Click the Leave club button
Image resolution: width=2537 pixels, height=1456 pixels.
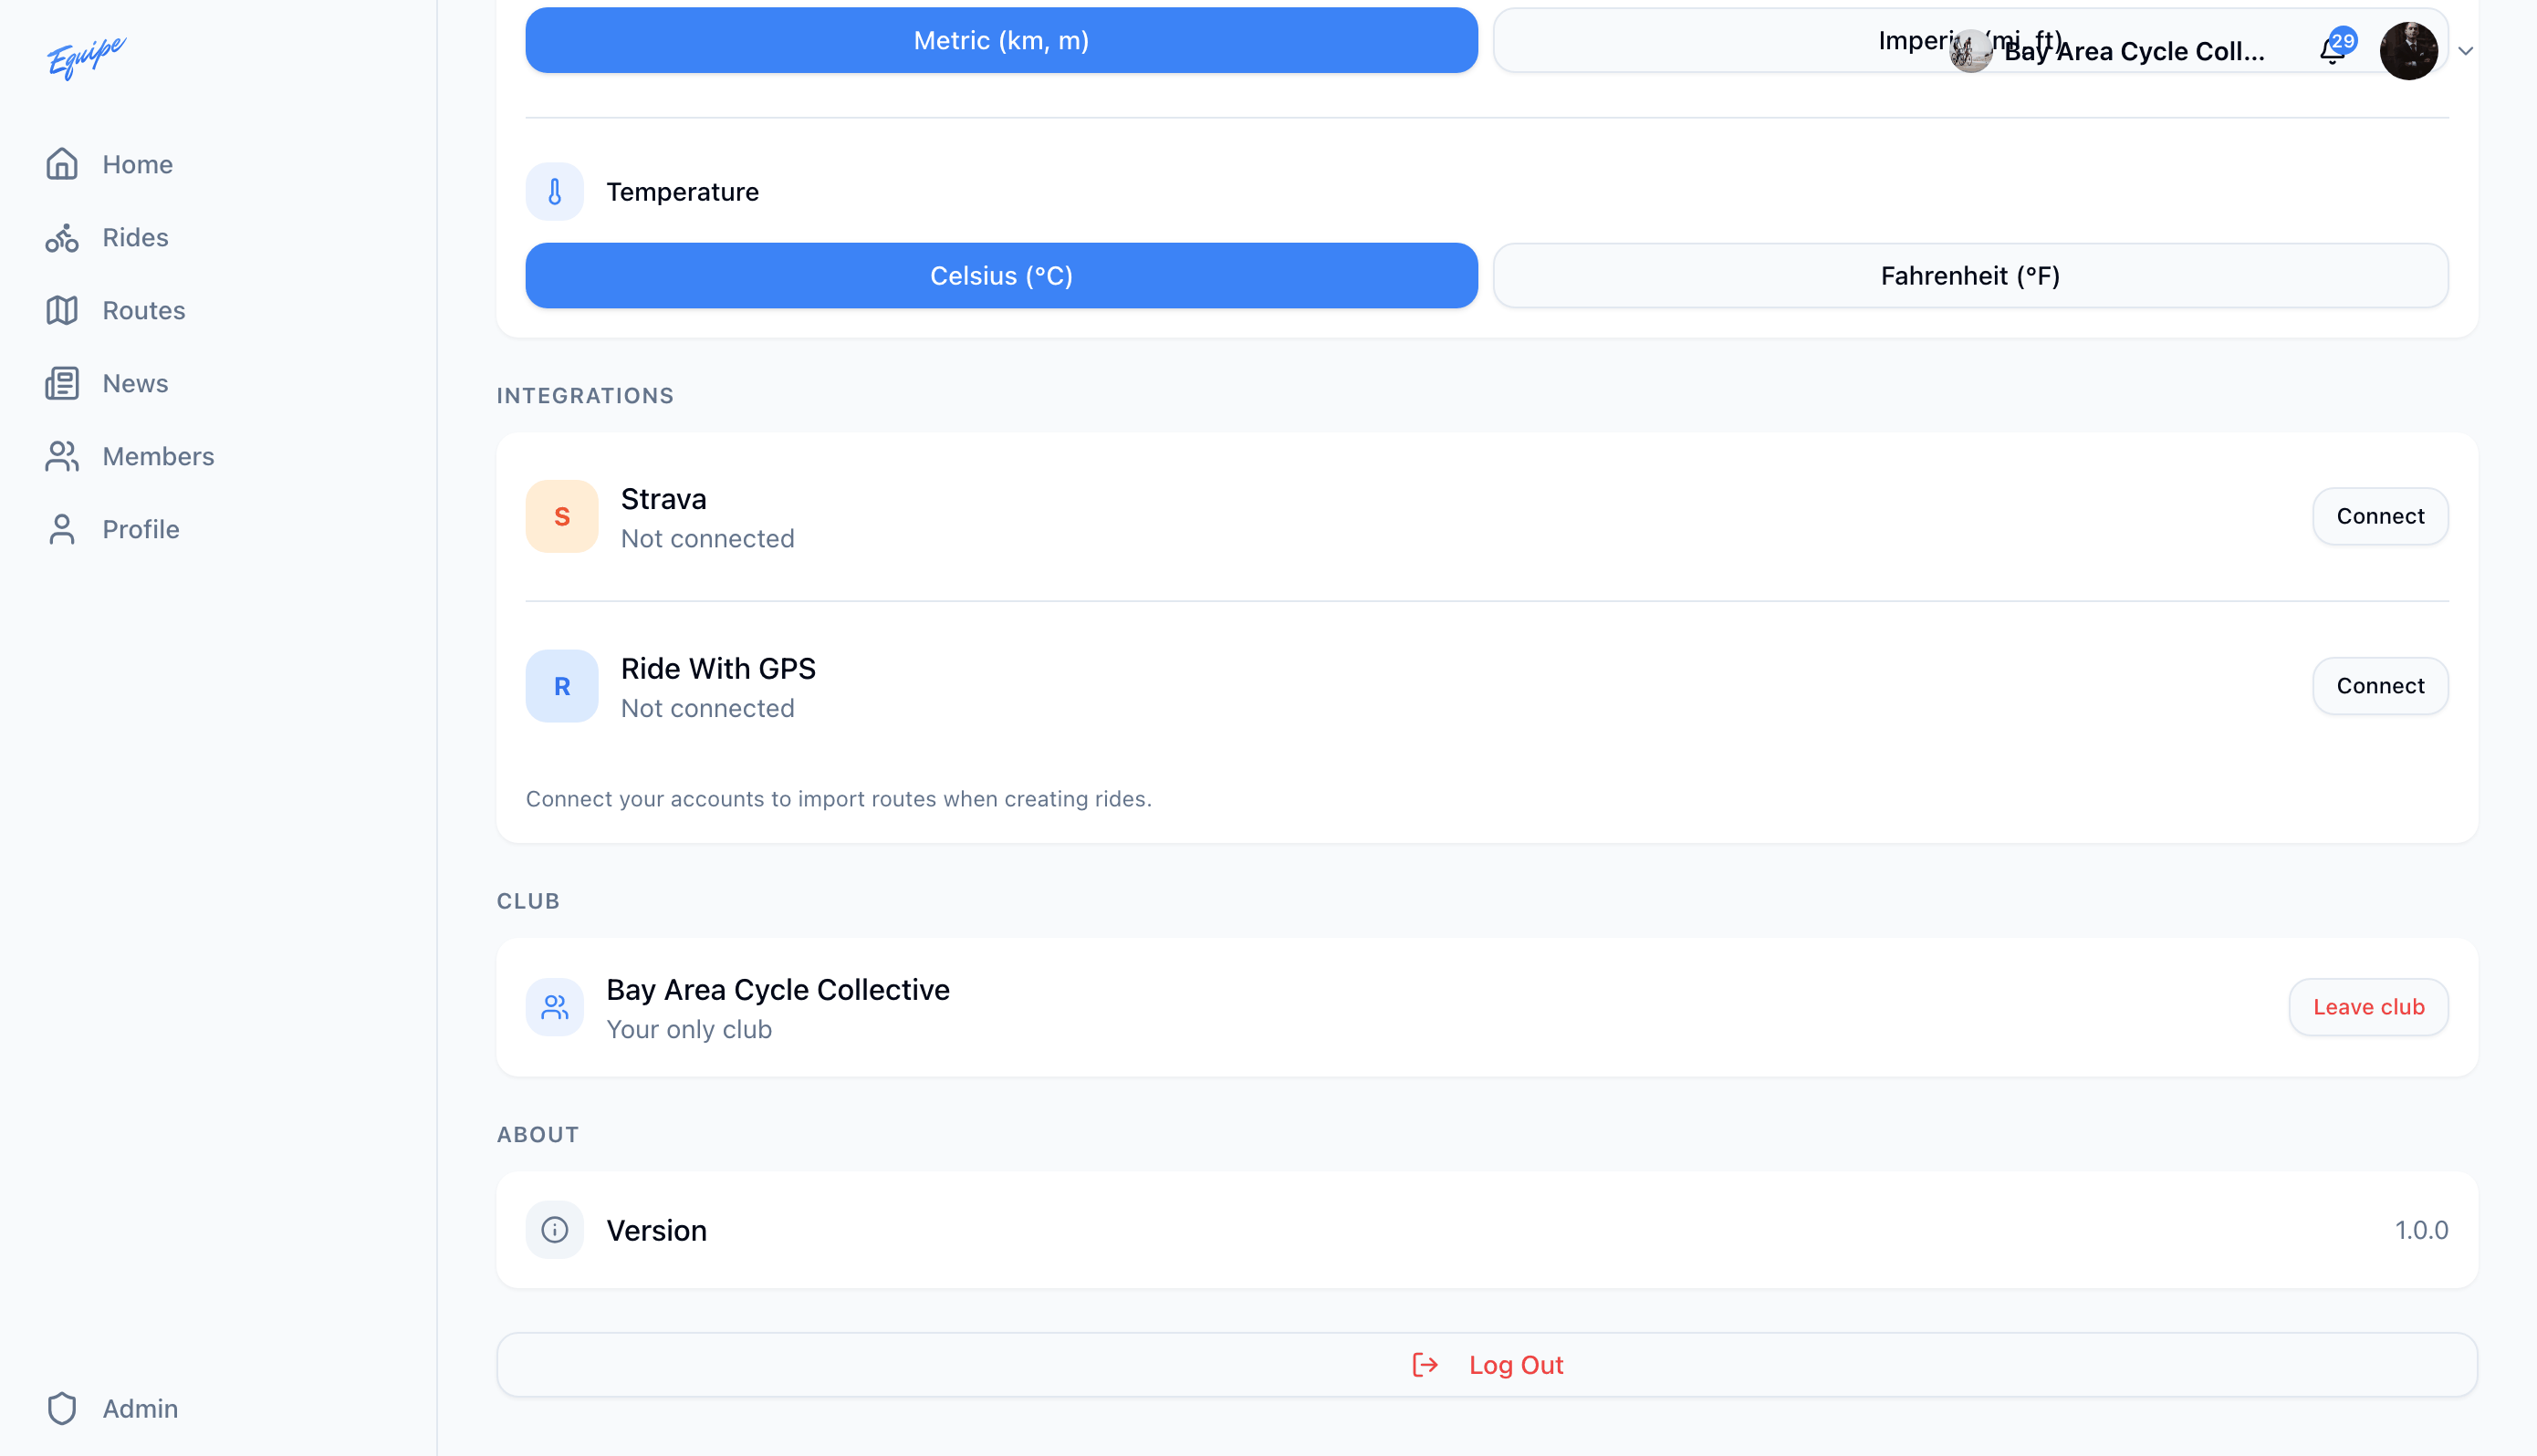pos(2368,1007)
